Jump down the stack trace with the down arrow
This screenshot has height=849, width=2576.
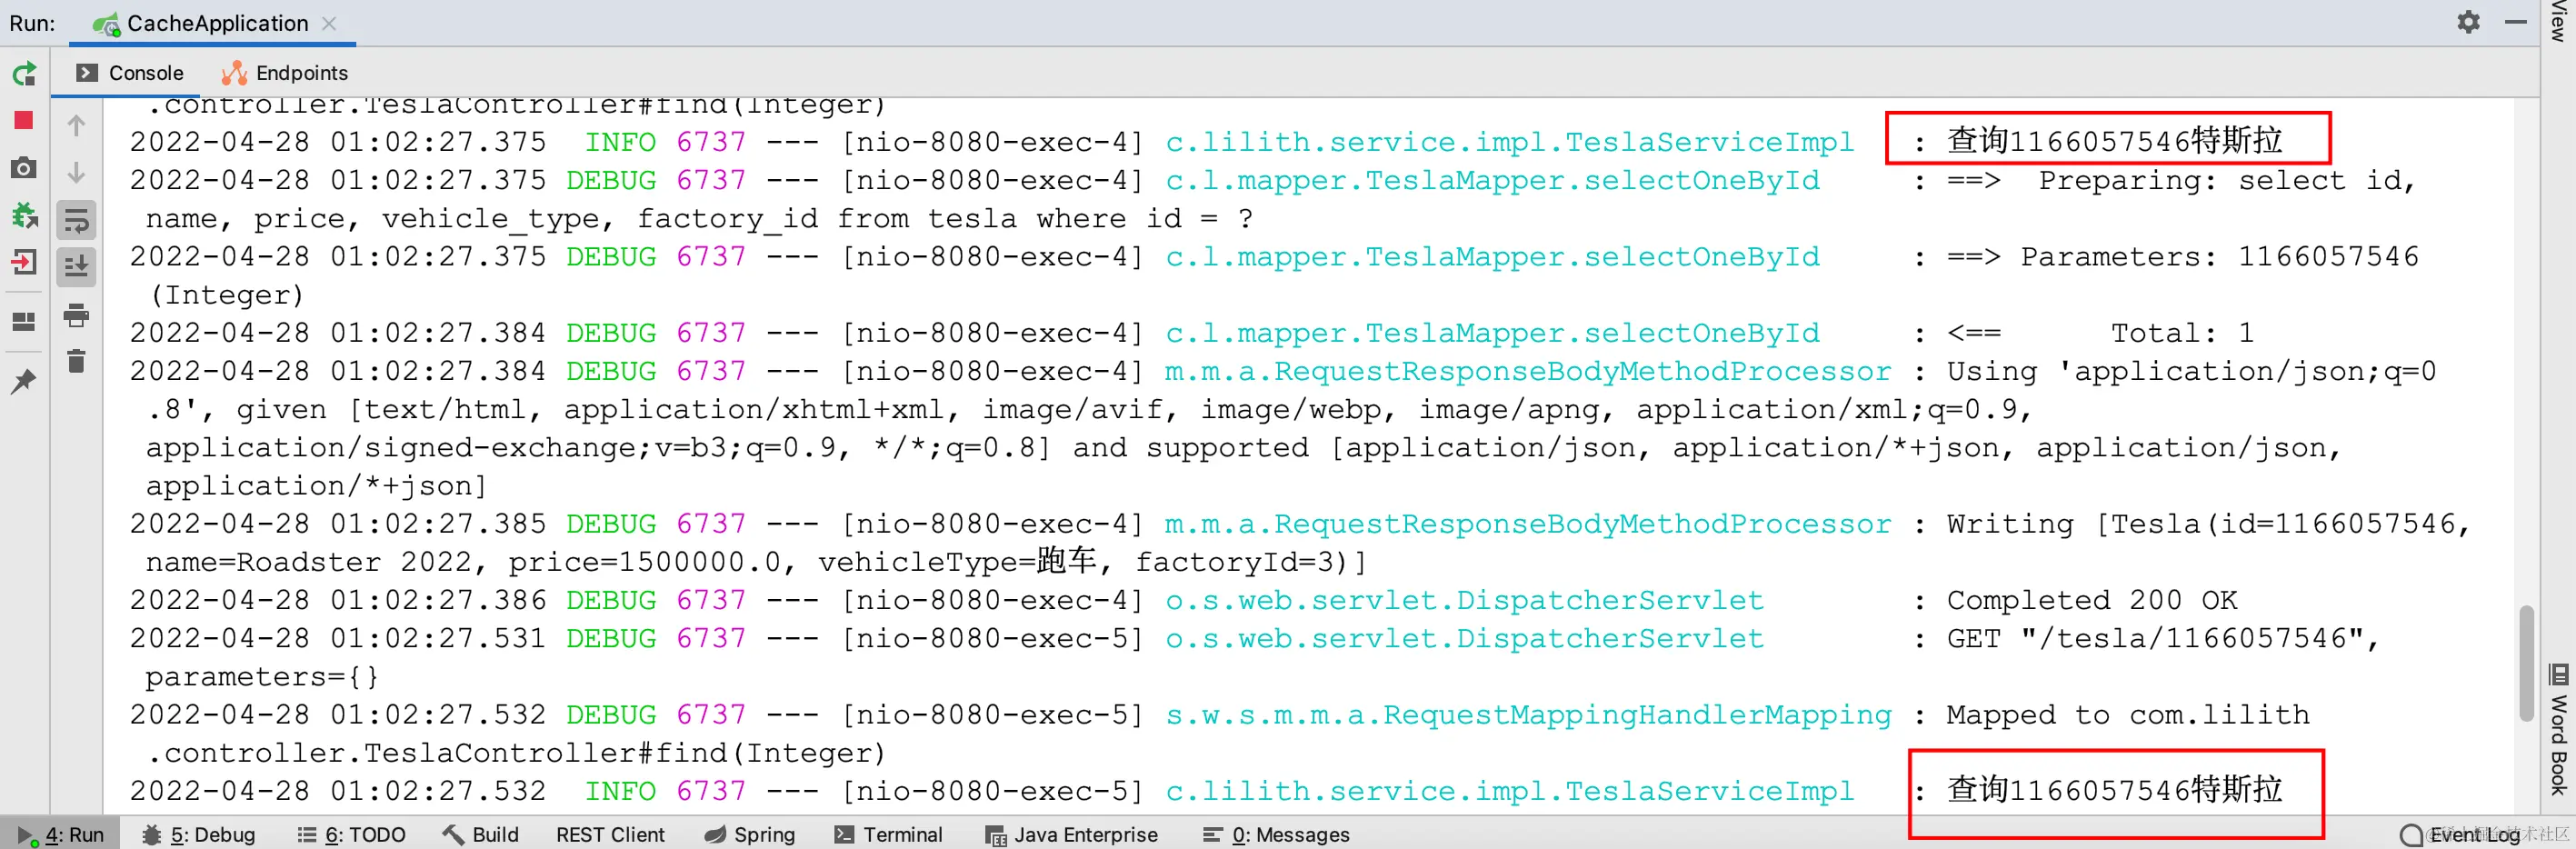[x=76, y=173]
